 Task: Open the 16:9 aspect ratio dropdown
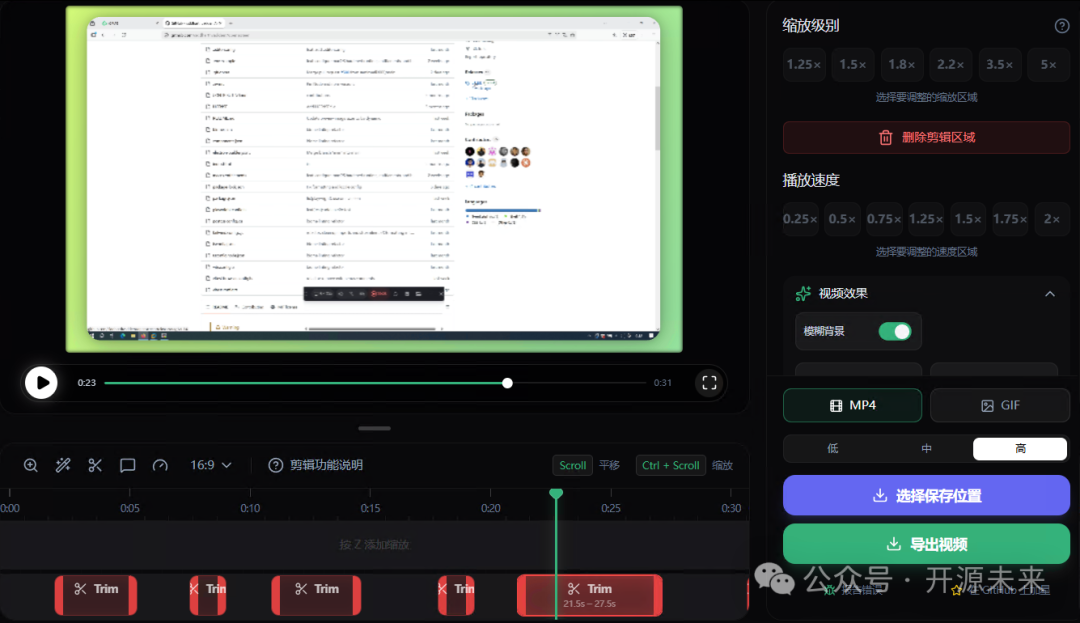pos(211,465)
